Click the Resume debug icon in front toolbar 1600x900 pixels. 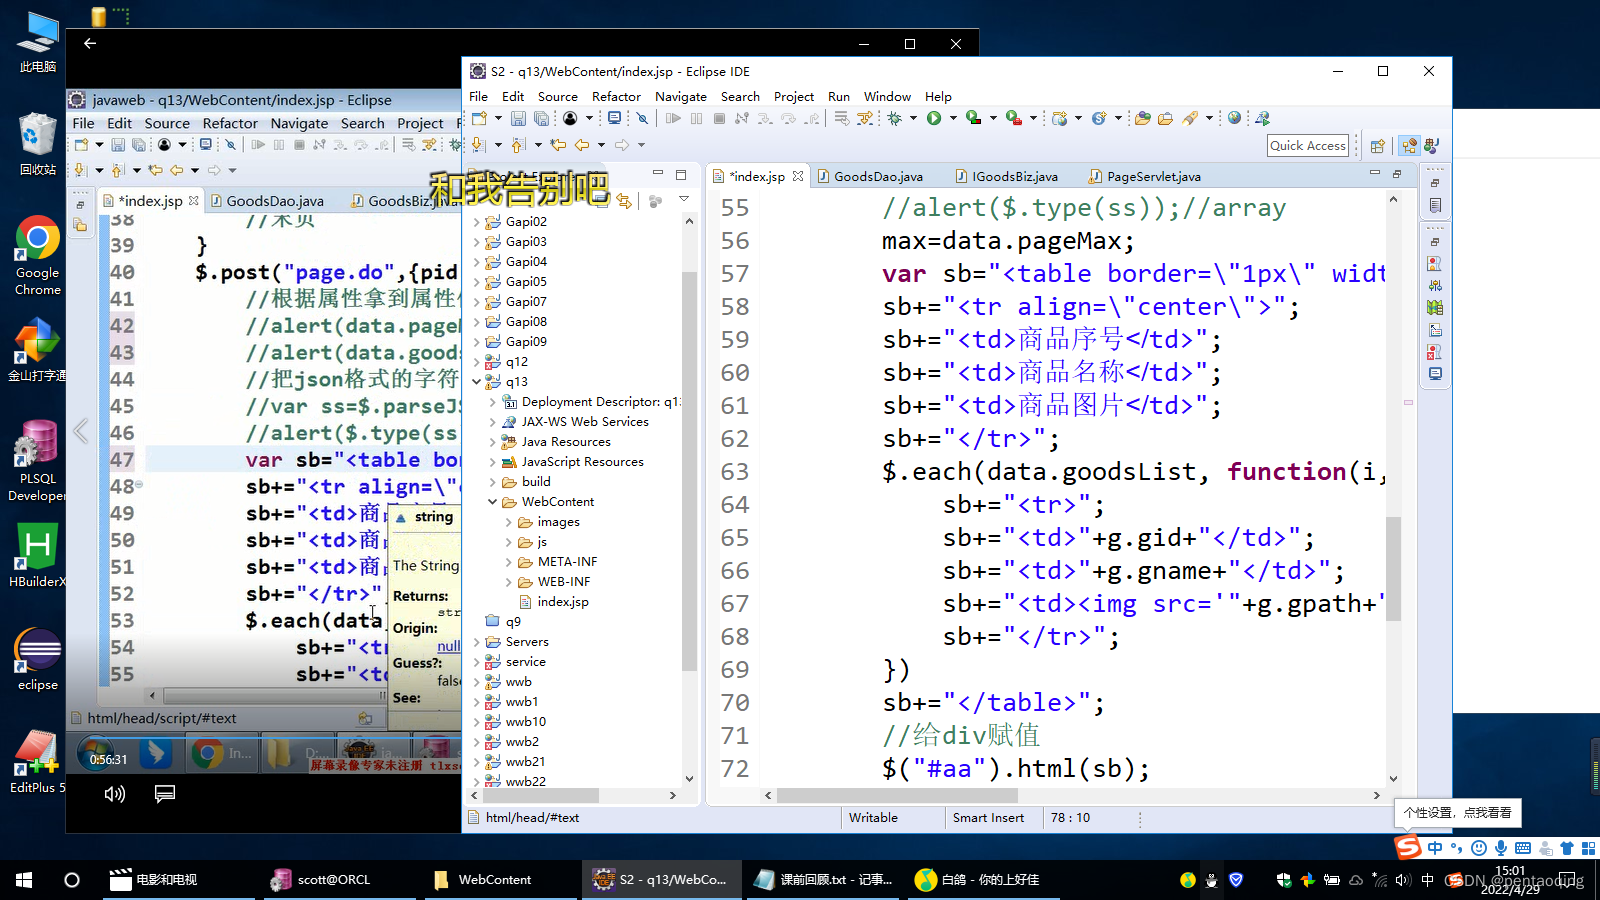(673, 118)
